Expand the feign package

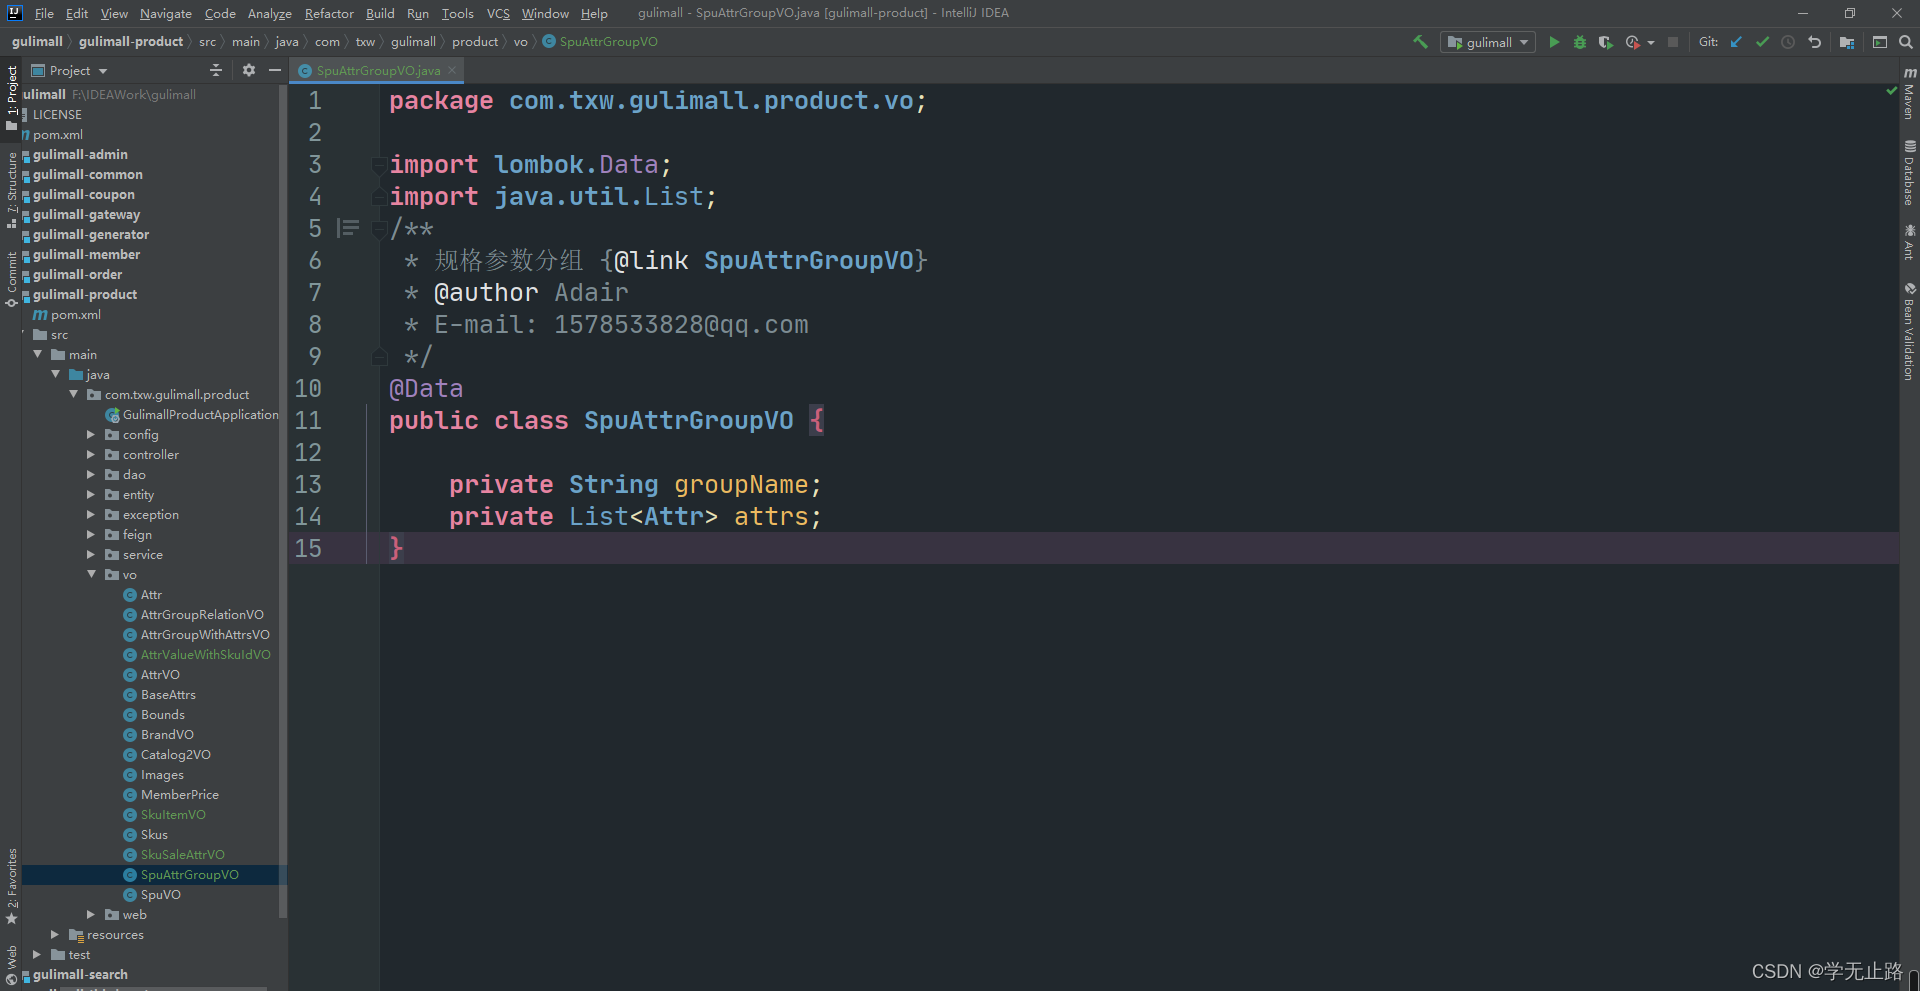(x=91, y=534)
